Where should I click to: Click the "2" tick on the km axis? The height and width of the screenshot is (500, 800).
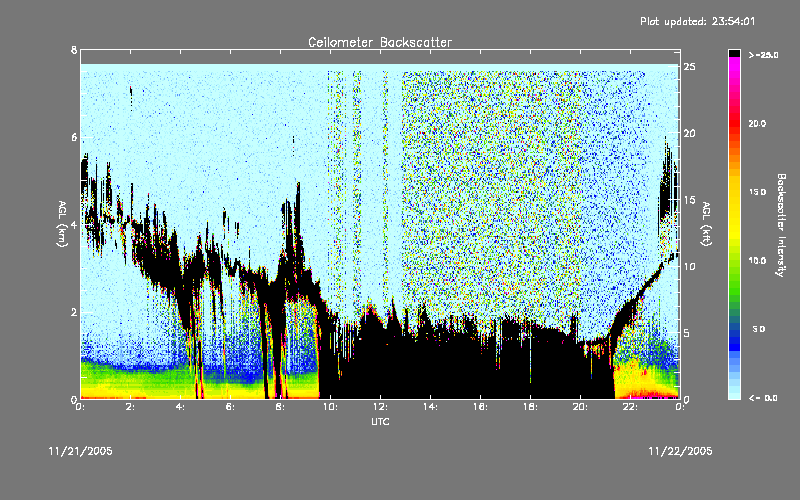coord(74,312)
